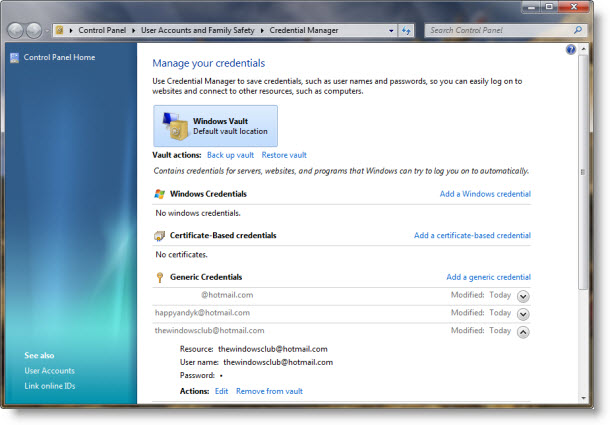Click Remove from vault link
Screen dimensions: 610x425
269,392
